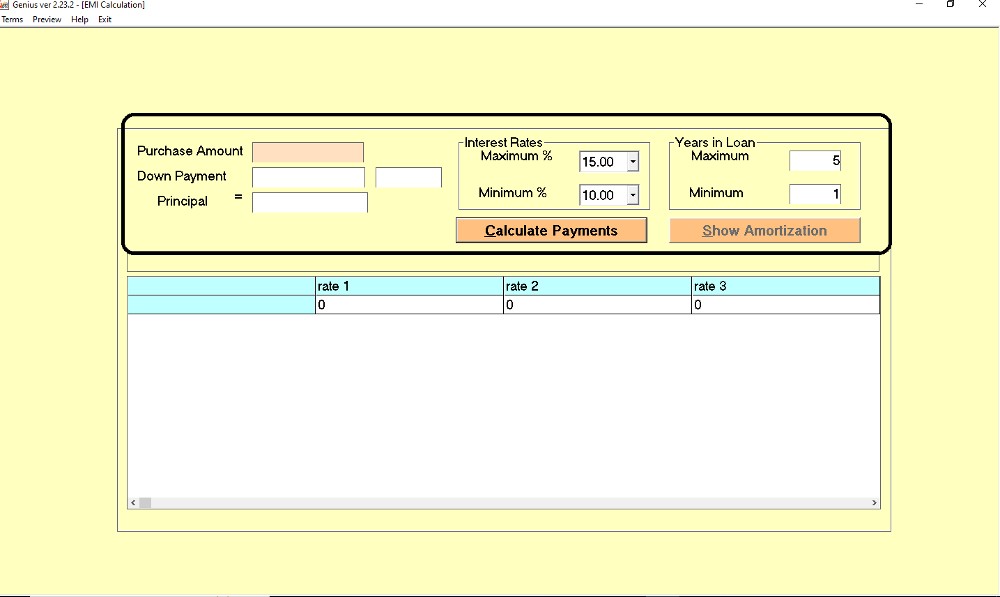Expand the Minimum % interest rate dropdown
The width and height of the screenshot is (1000, 597).
point(632,195)
